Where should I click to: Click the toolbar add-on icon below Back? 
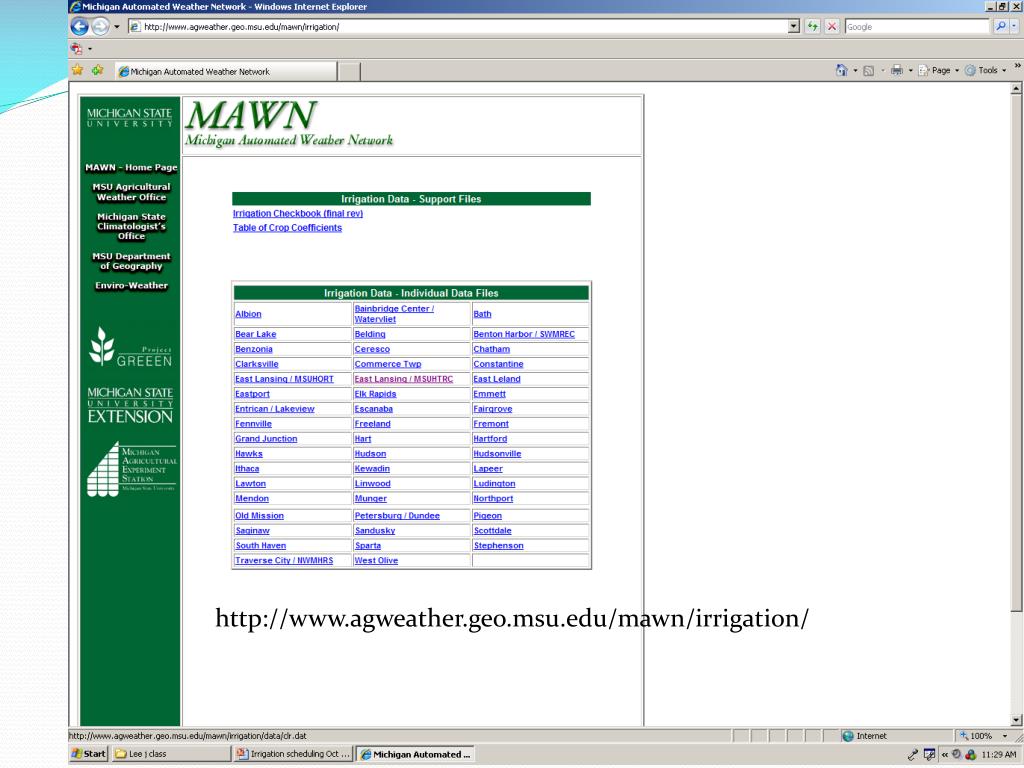click(x=77, y=48)
